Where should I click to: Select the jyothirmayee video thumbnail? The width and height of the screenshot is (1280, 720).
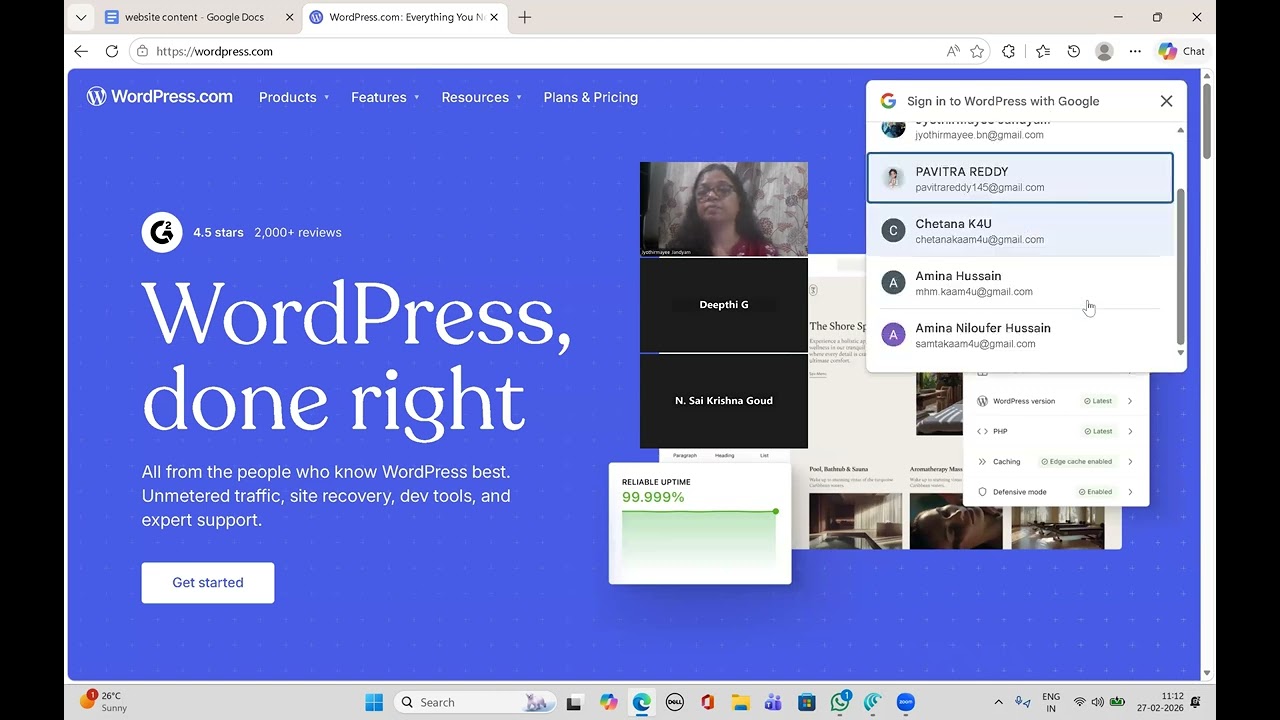[x=724, y=209]
